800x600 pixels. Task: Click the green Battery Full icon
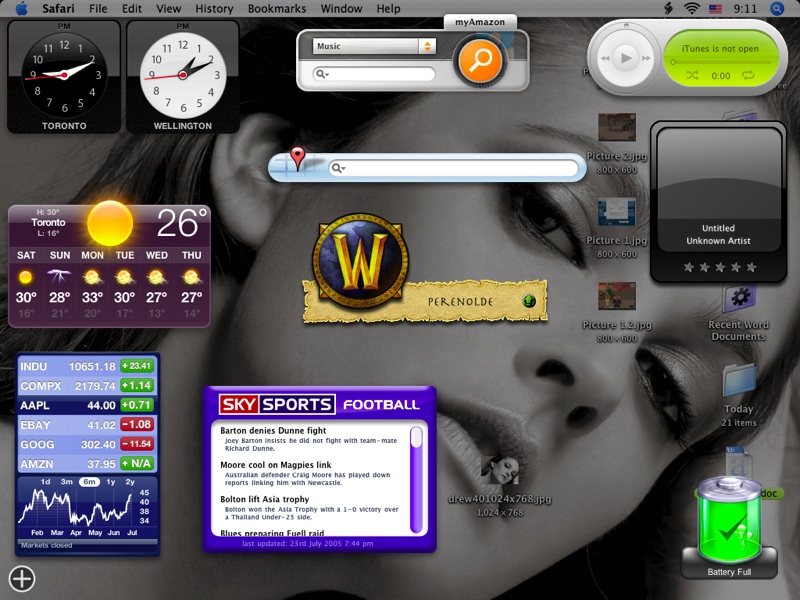click(x=729, y=520)
